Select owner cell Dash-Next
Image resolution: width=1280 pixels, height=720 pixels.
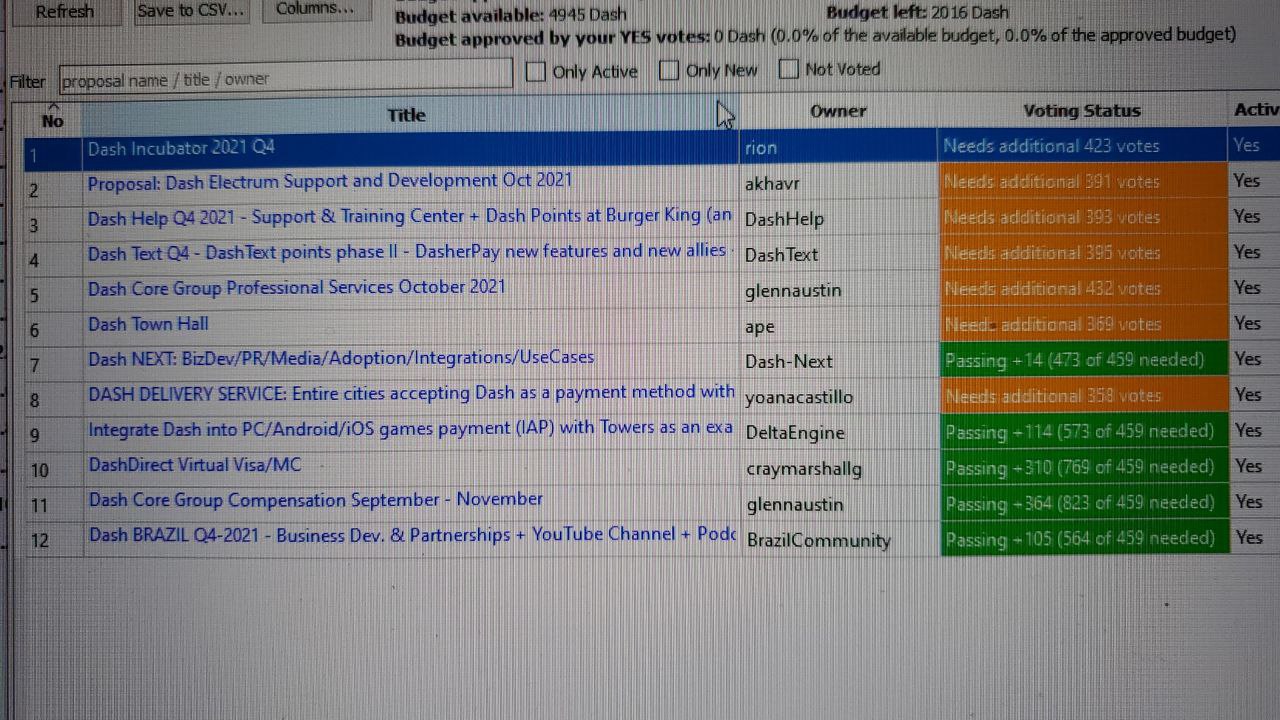838,361
